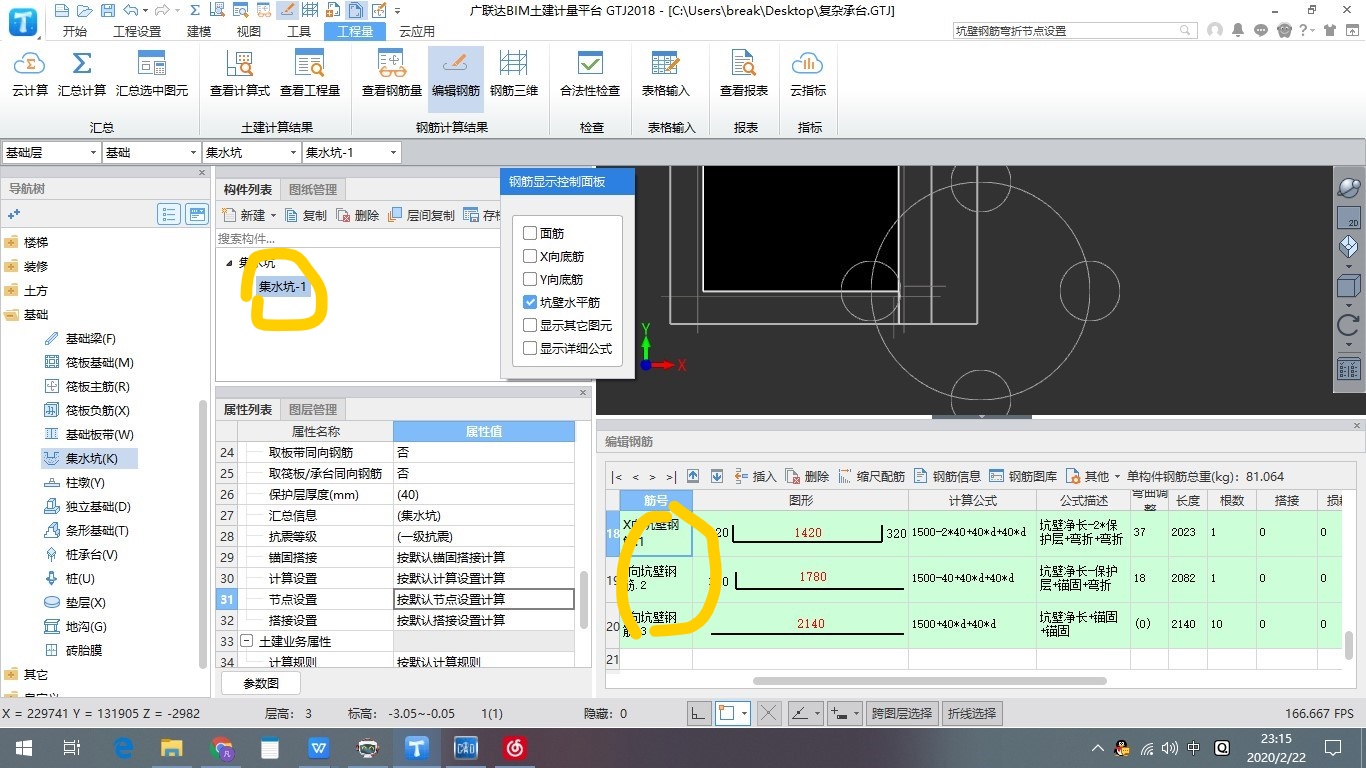Open the 视图 ribbon tab
Image resolution: width=1366 pixels, height=768 pixels.
coord(249,31)
